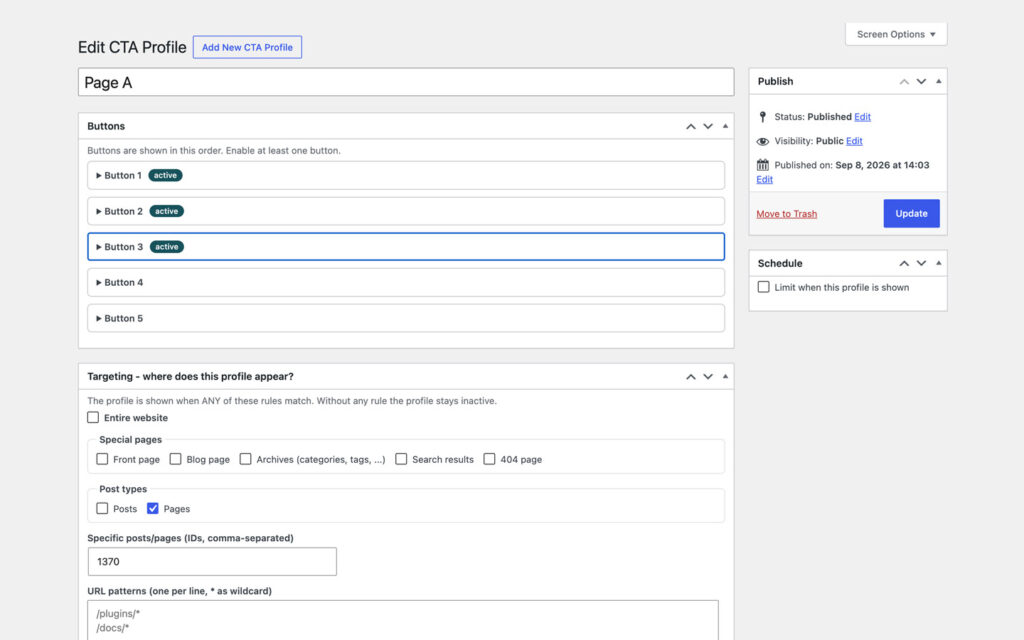This screenshot has width=1024, height=640.
Task: Click the Schedule panel heading
Action: click(780, 263)
